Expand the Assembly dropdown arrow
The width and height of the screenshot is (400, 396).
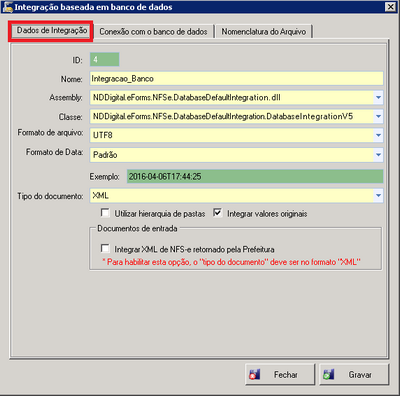coord(378,98)
